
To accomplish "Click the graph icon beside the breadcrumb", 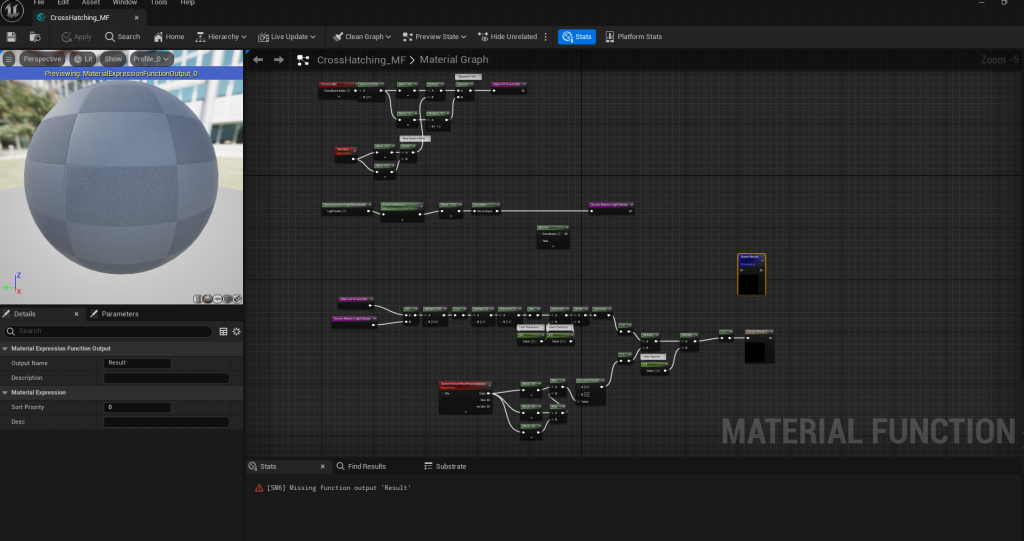I will pos(303,60).
